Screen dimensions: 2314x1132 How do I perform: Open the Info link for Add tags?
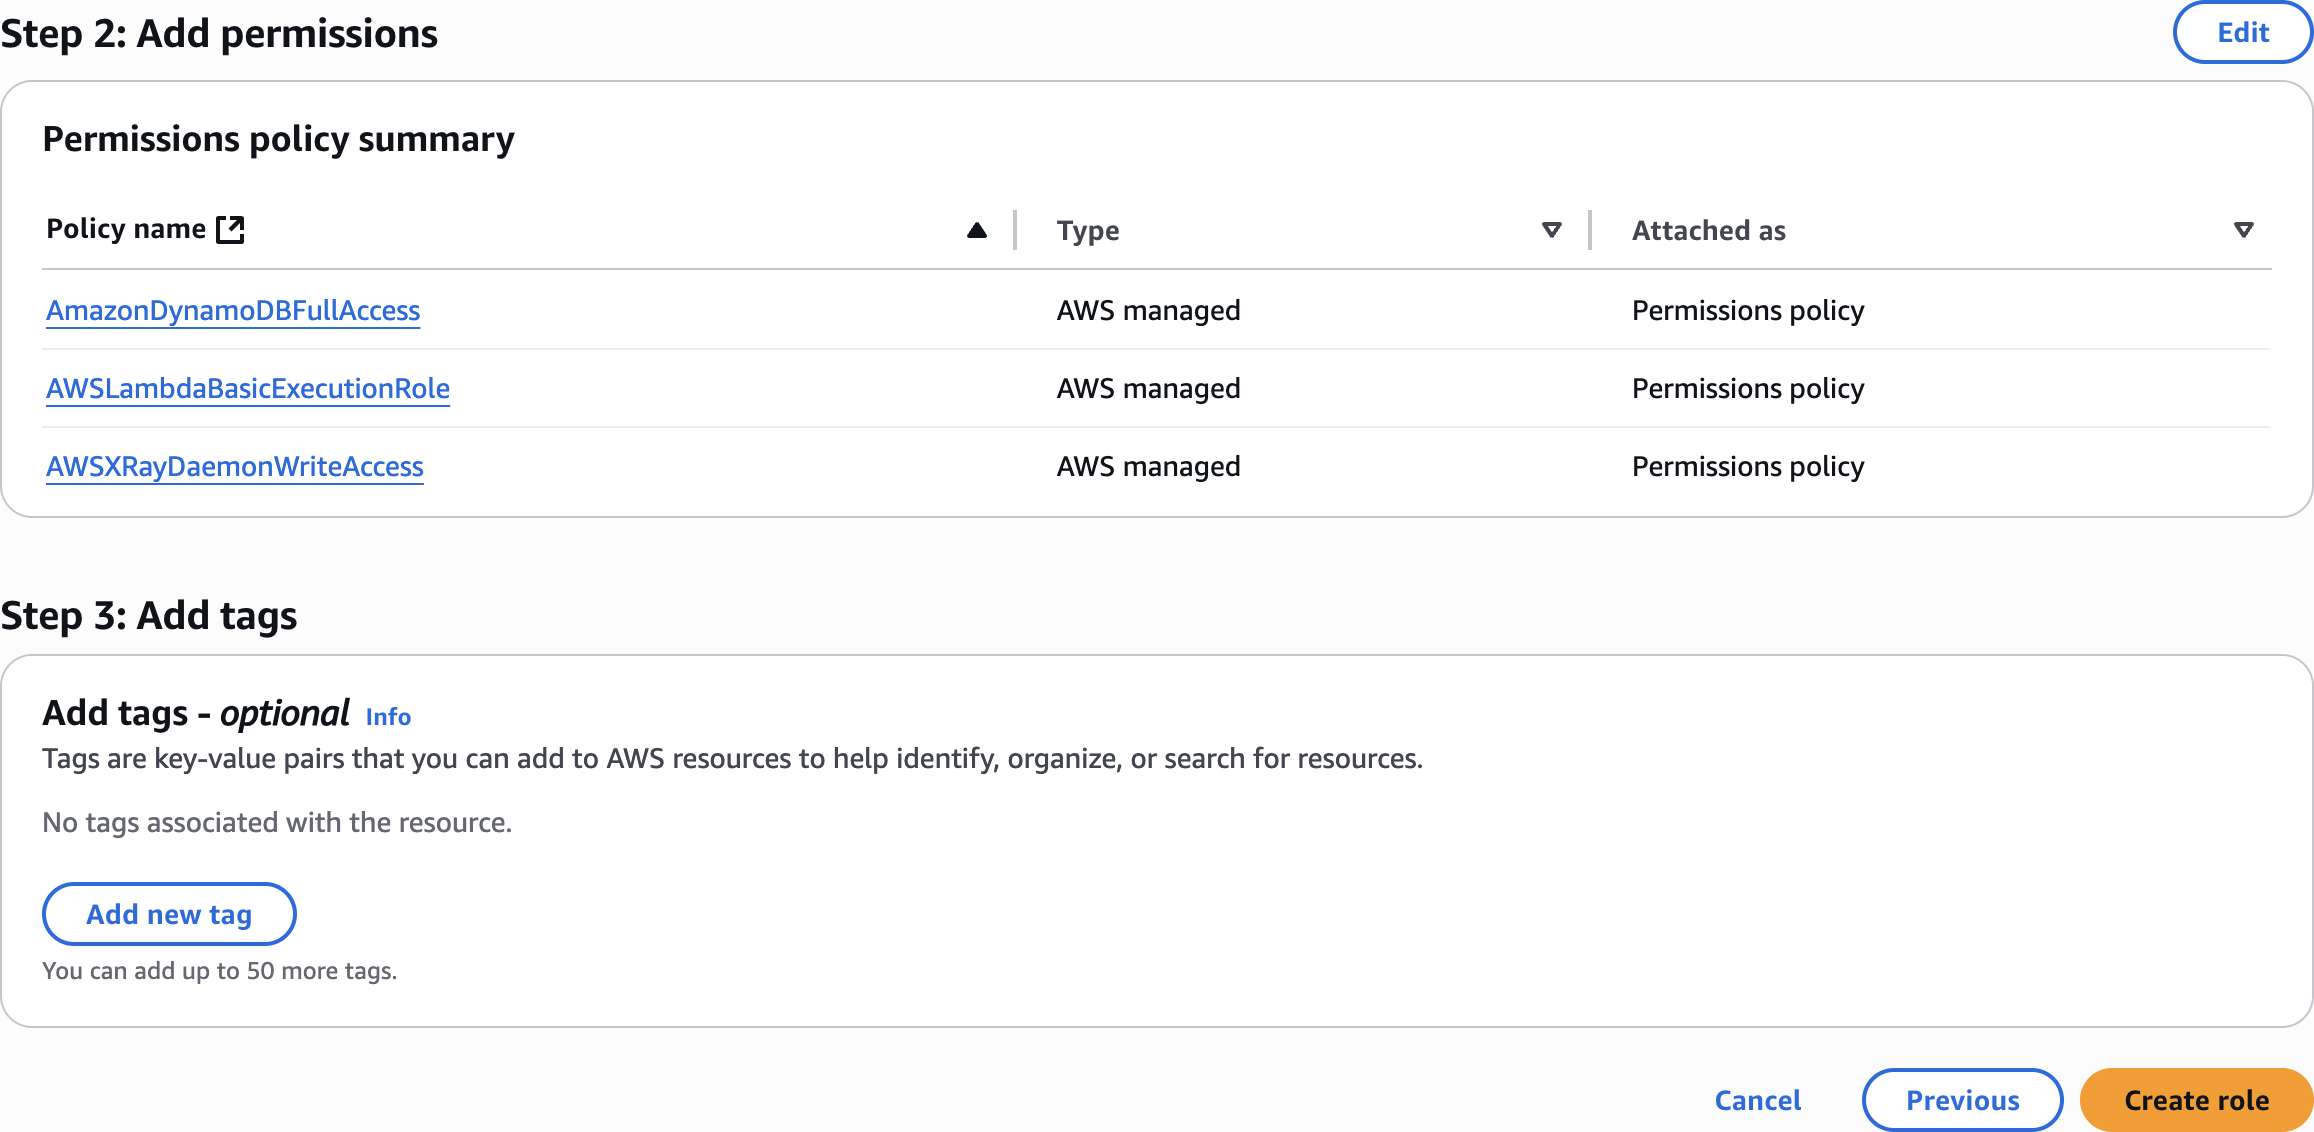388,717
